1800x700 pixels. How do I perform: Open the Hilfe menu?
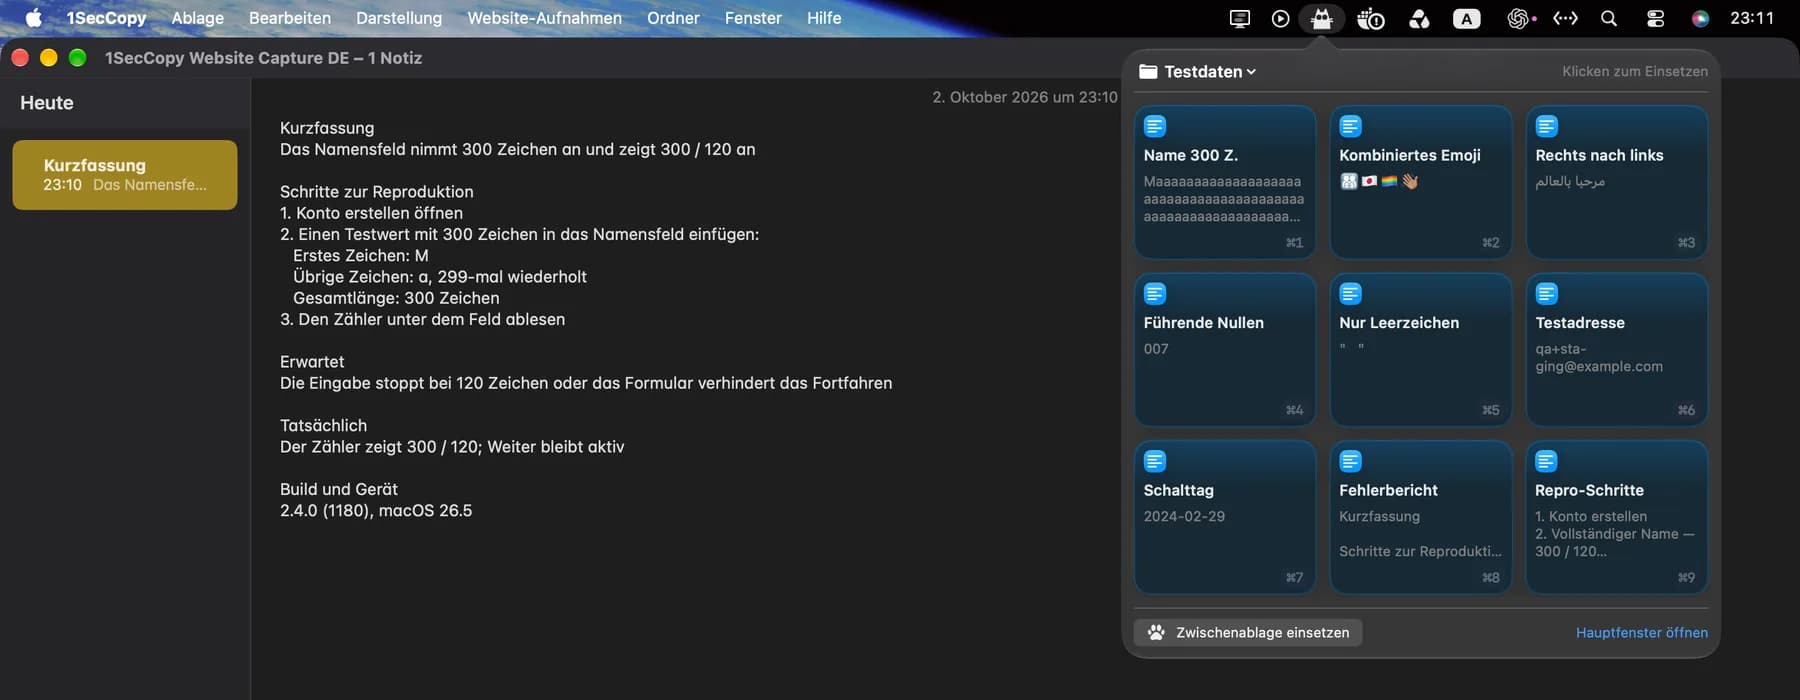(824, 18)
